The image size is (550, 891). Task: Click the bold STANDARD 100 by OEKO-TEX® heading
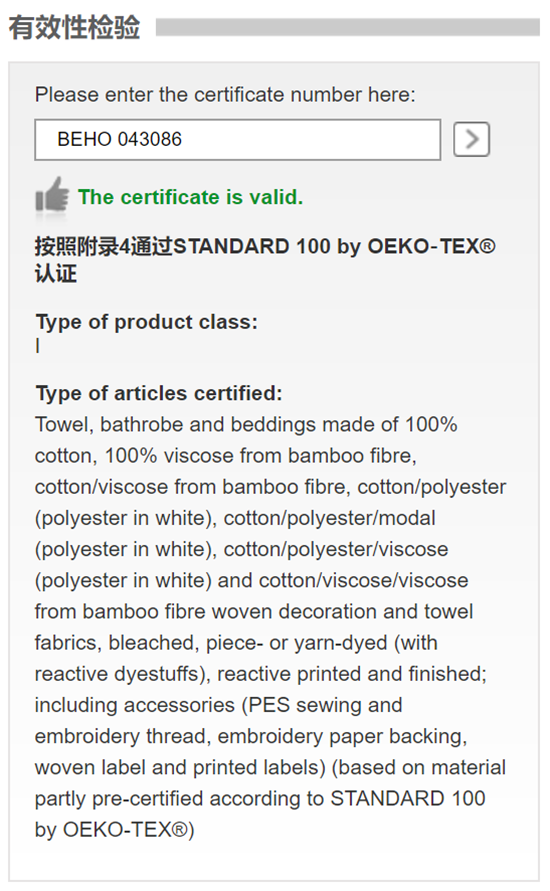334,247
